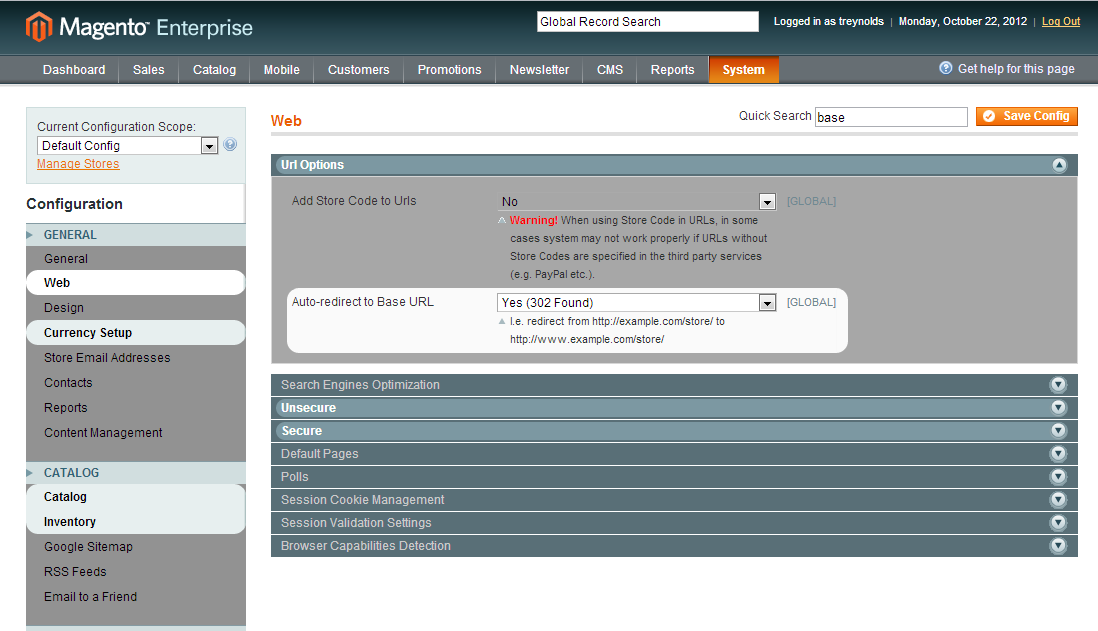This screenshot has height=631, width=1098.
Task: Open Auto-redirect to Base URL dropdown
Action: point(637,303)
